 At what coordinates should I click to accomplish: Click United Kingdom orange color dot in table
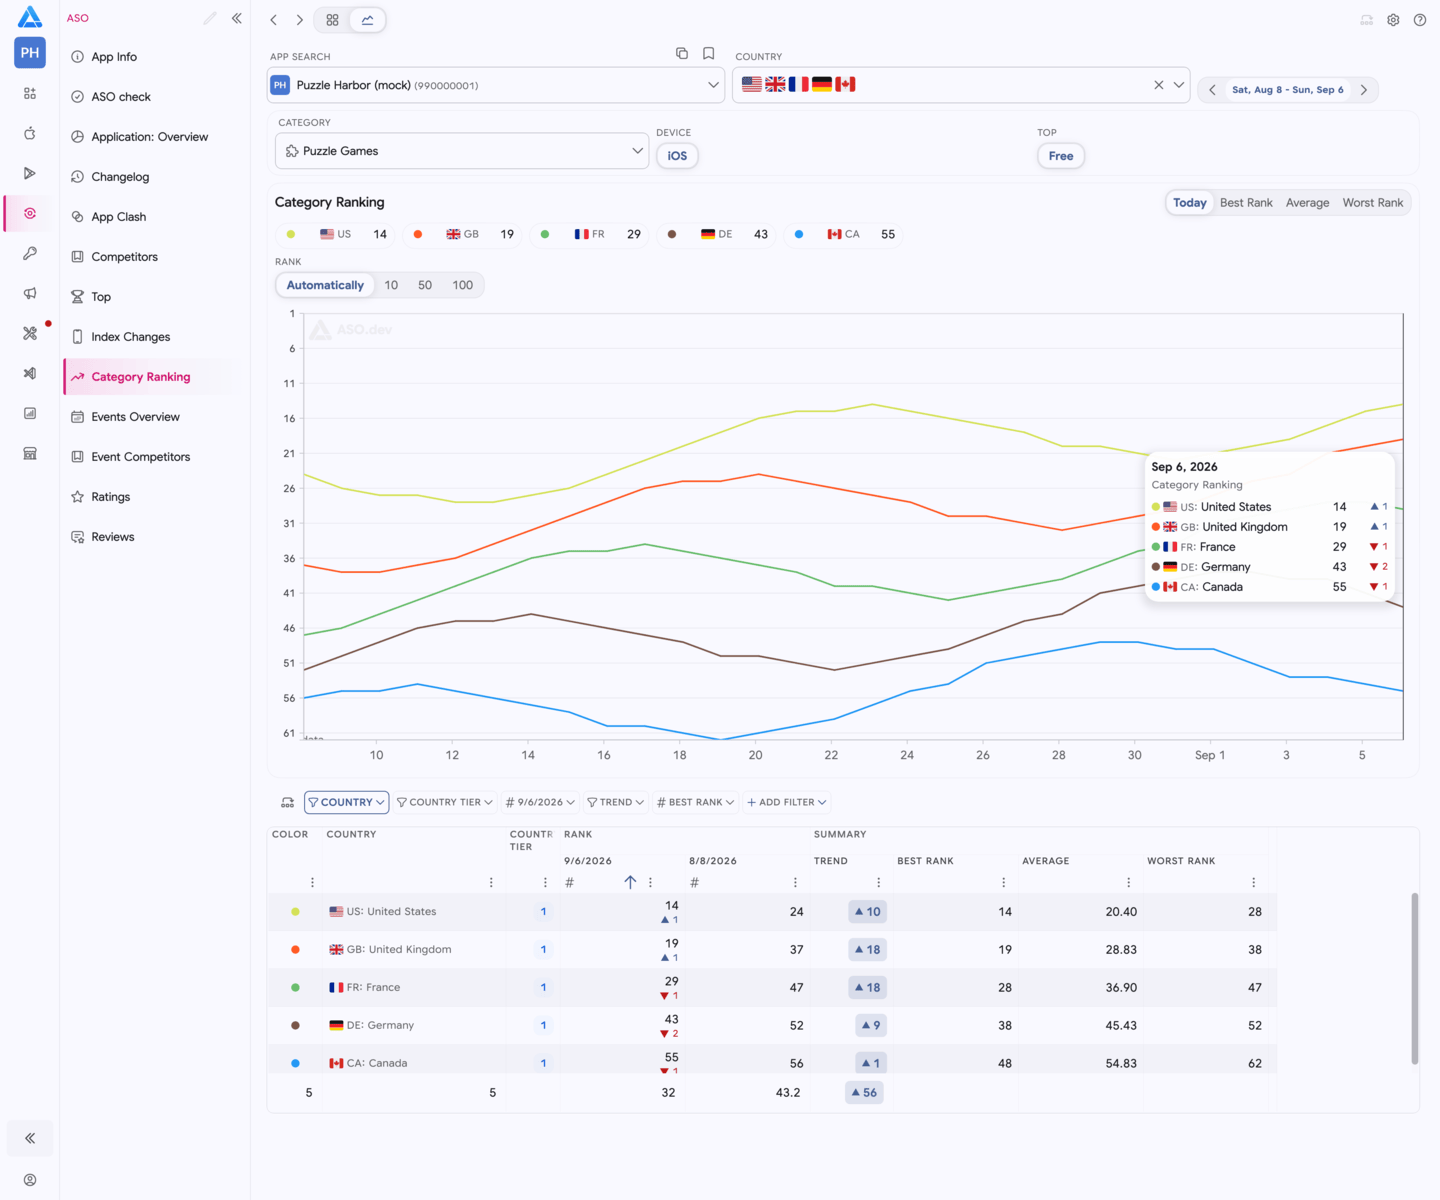[x=295, y=950]
